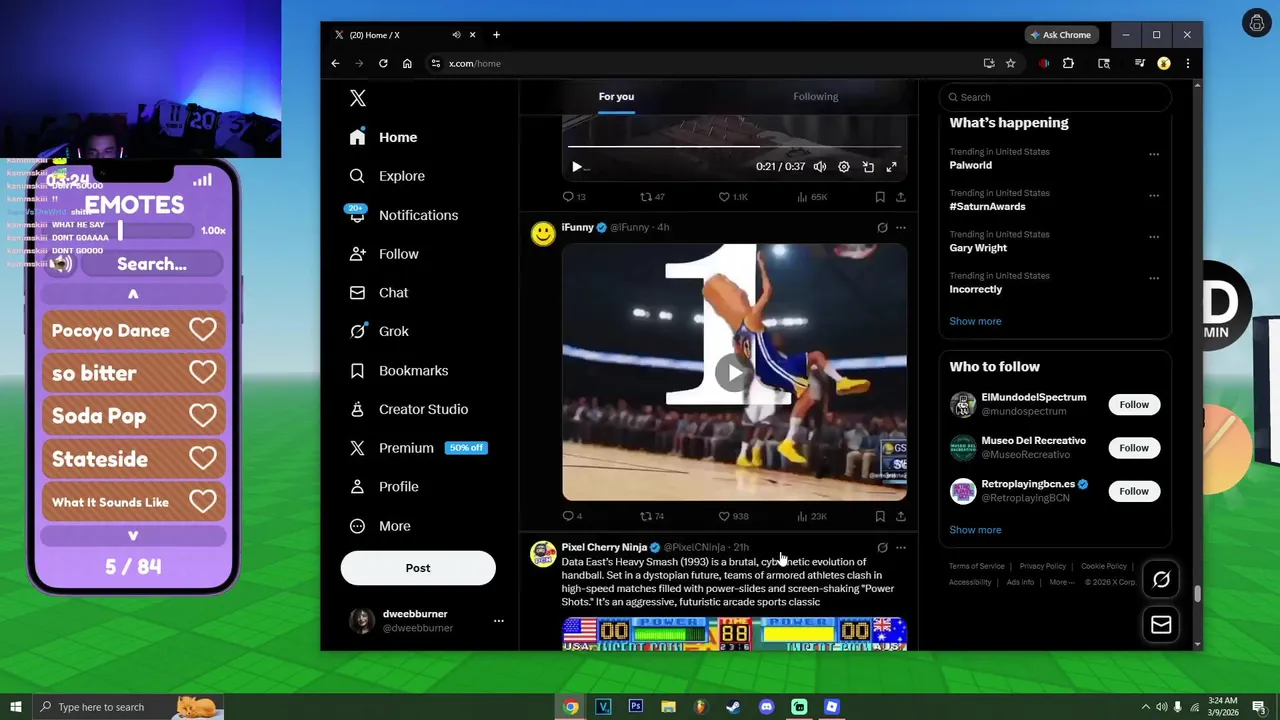Open the Chrome three-dot menu

[1187, 63]
